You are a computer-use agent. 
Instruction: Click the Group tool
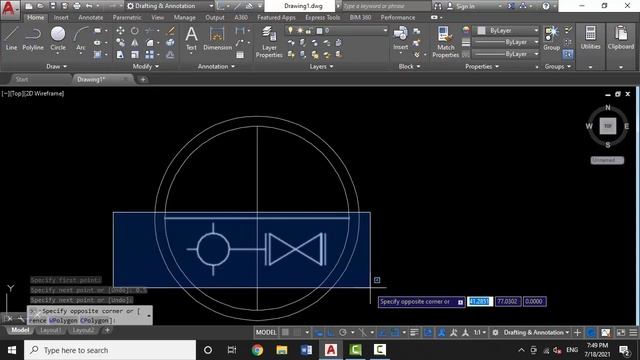coord(551,38)
